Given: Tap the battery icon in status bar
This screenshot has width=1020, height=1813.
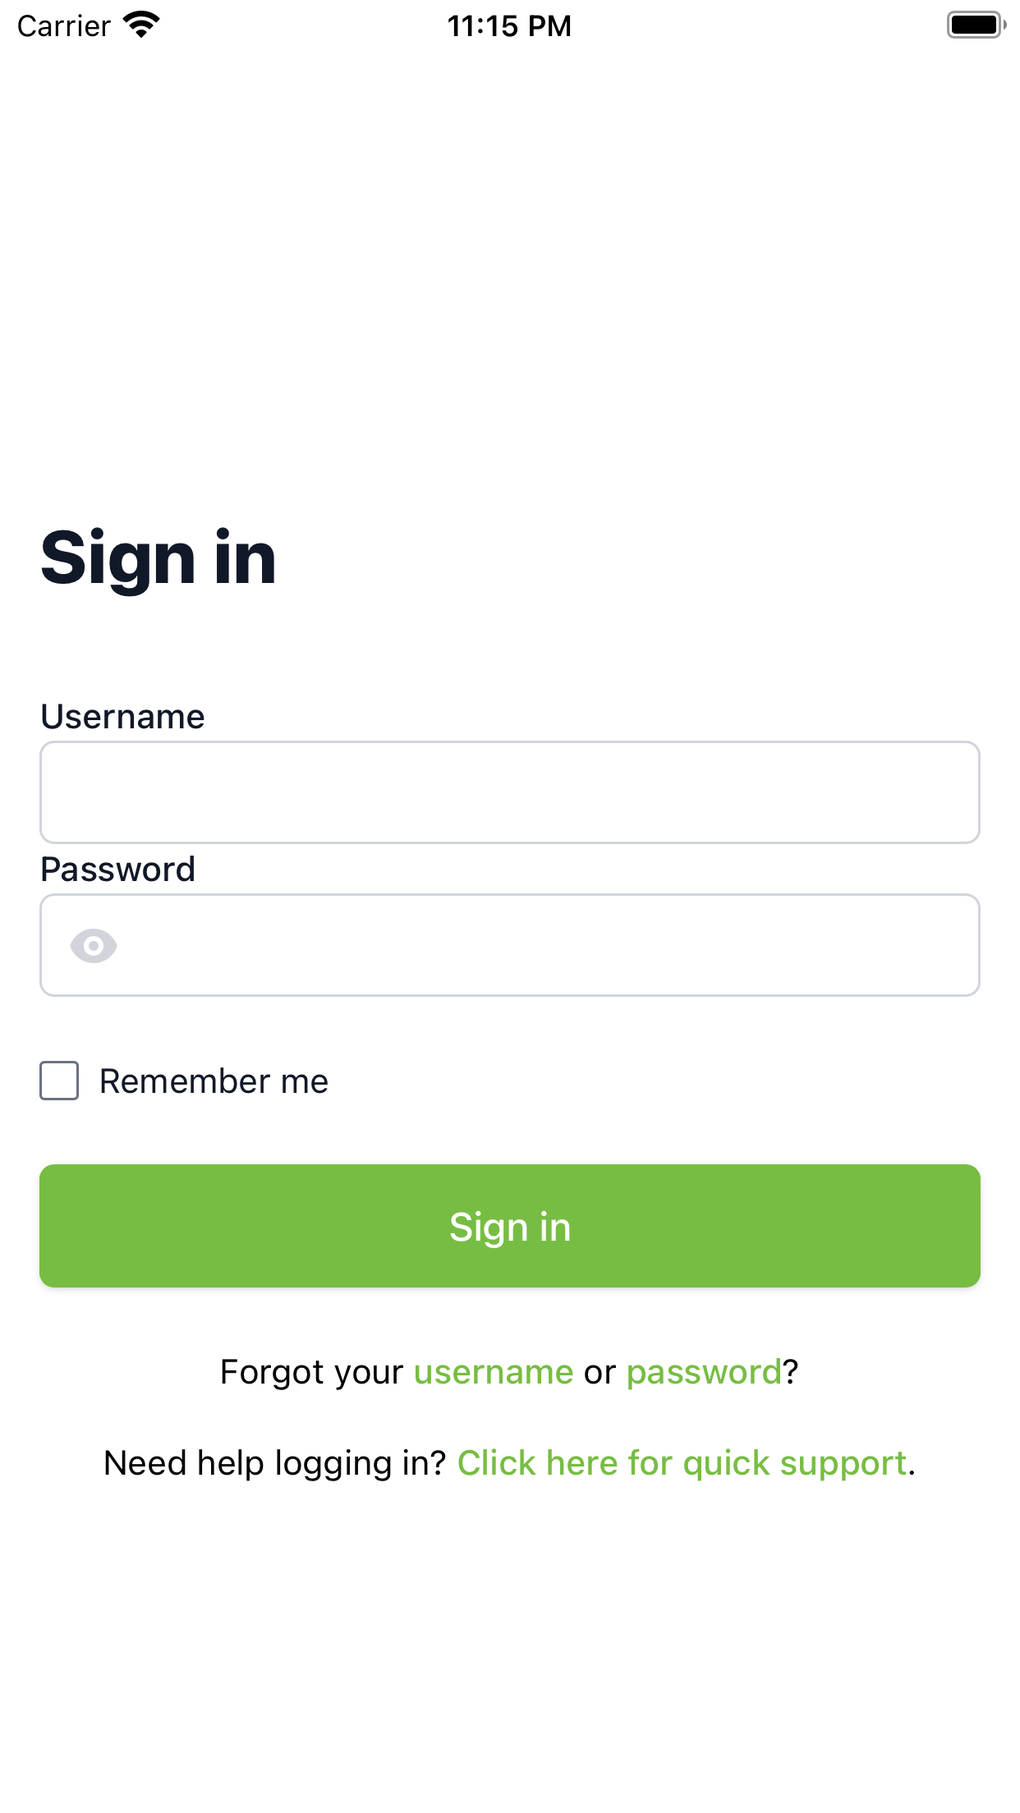Looking at the screenshot, I should (x=974, y=25).
